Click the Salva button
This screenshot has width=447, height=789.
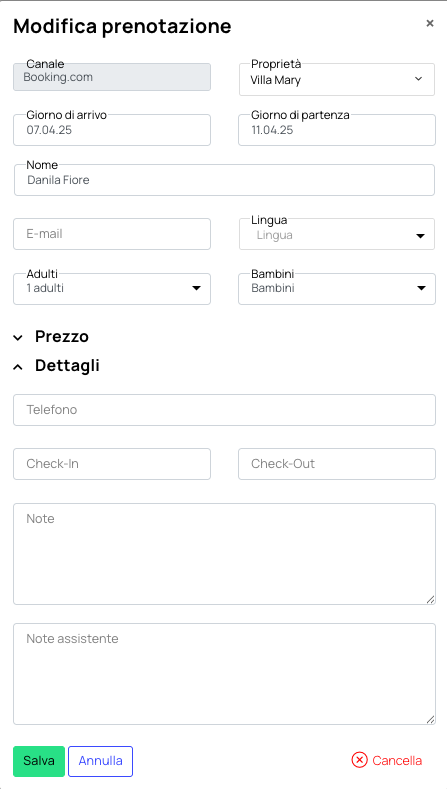[39, 761]
